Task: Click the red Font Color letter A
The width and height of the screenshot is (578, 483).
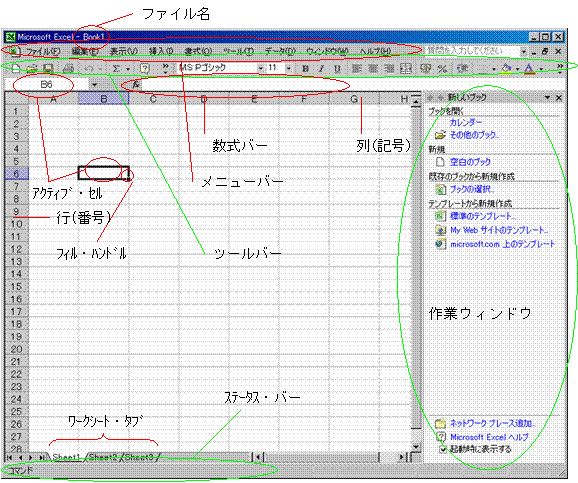Action: click(x=529, y=69)
